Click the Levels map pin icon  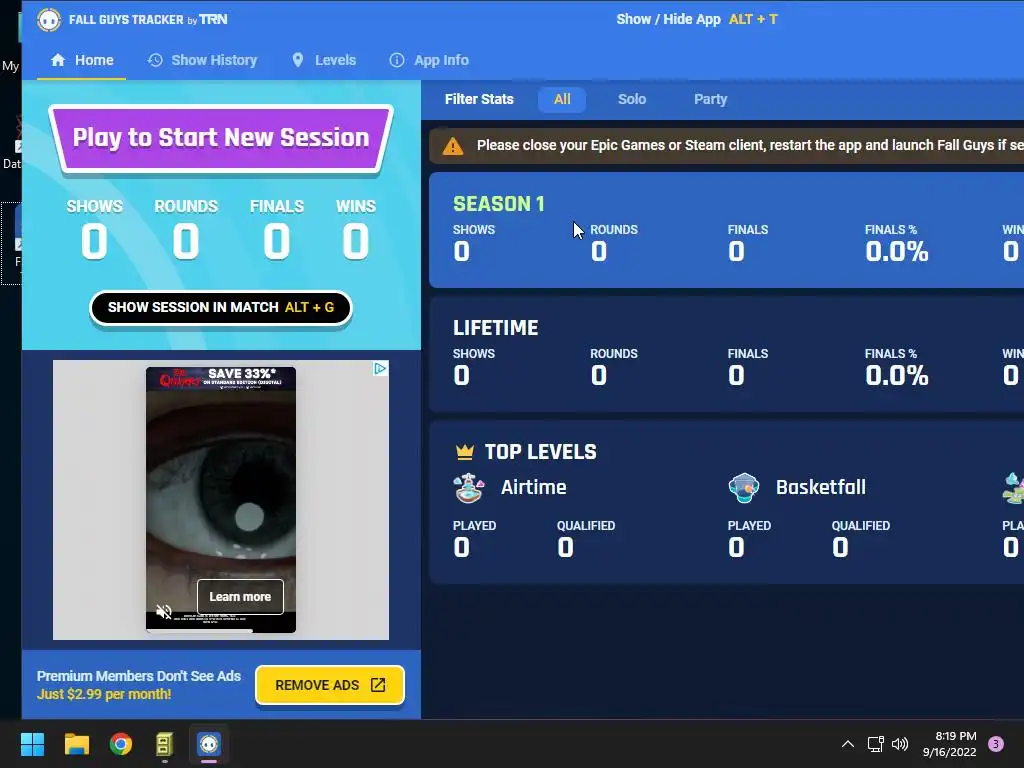(x=298, y=60)
